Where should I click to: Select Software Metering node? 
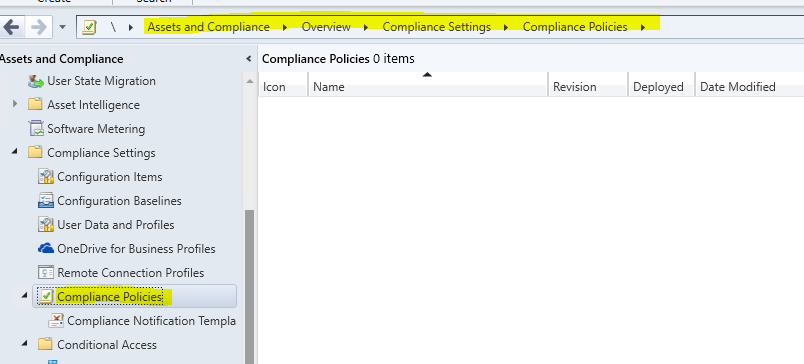pyautogui.click(x=96, y=129)
